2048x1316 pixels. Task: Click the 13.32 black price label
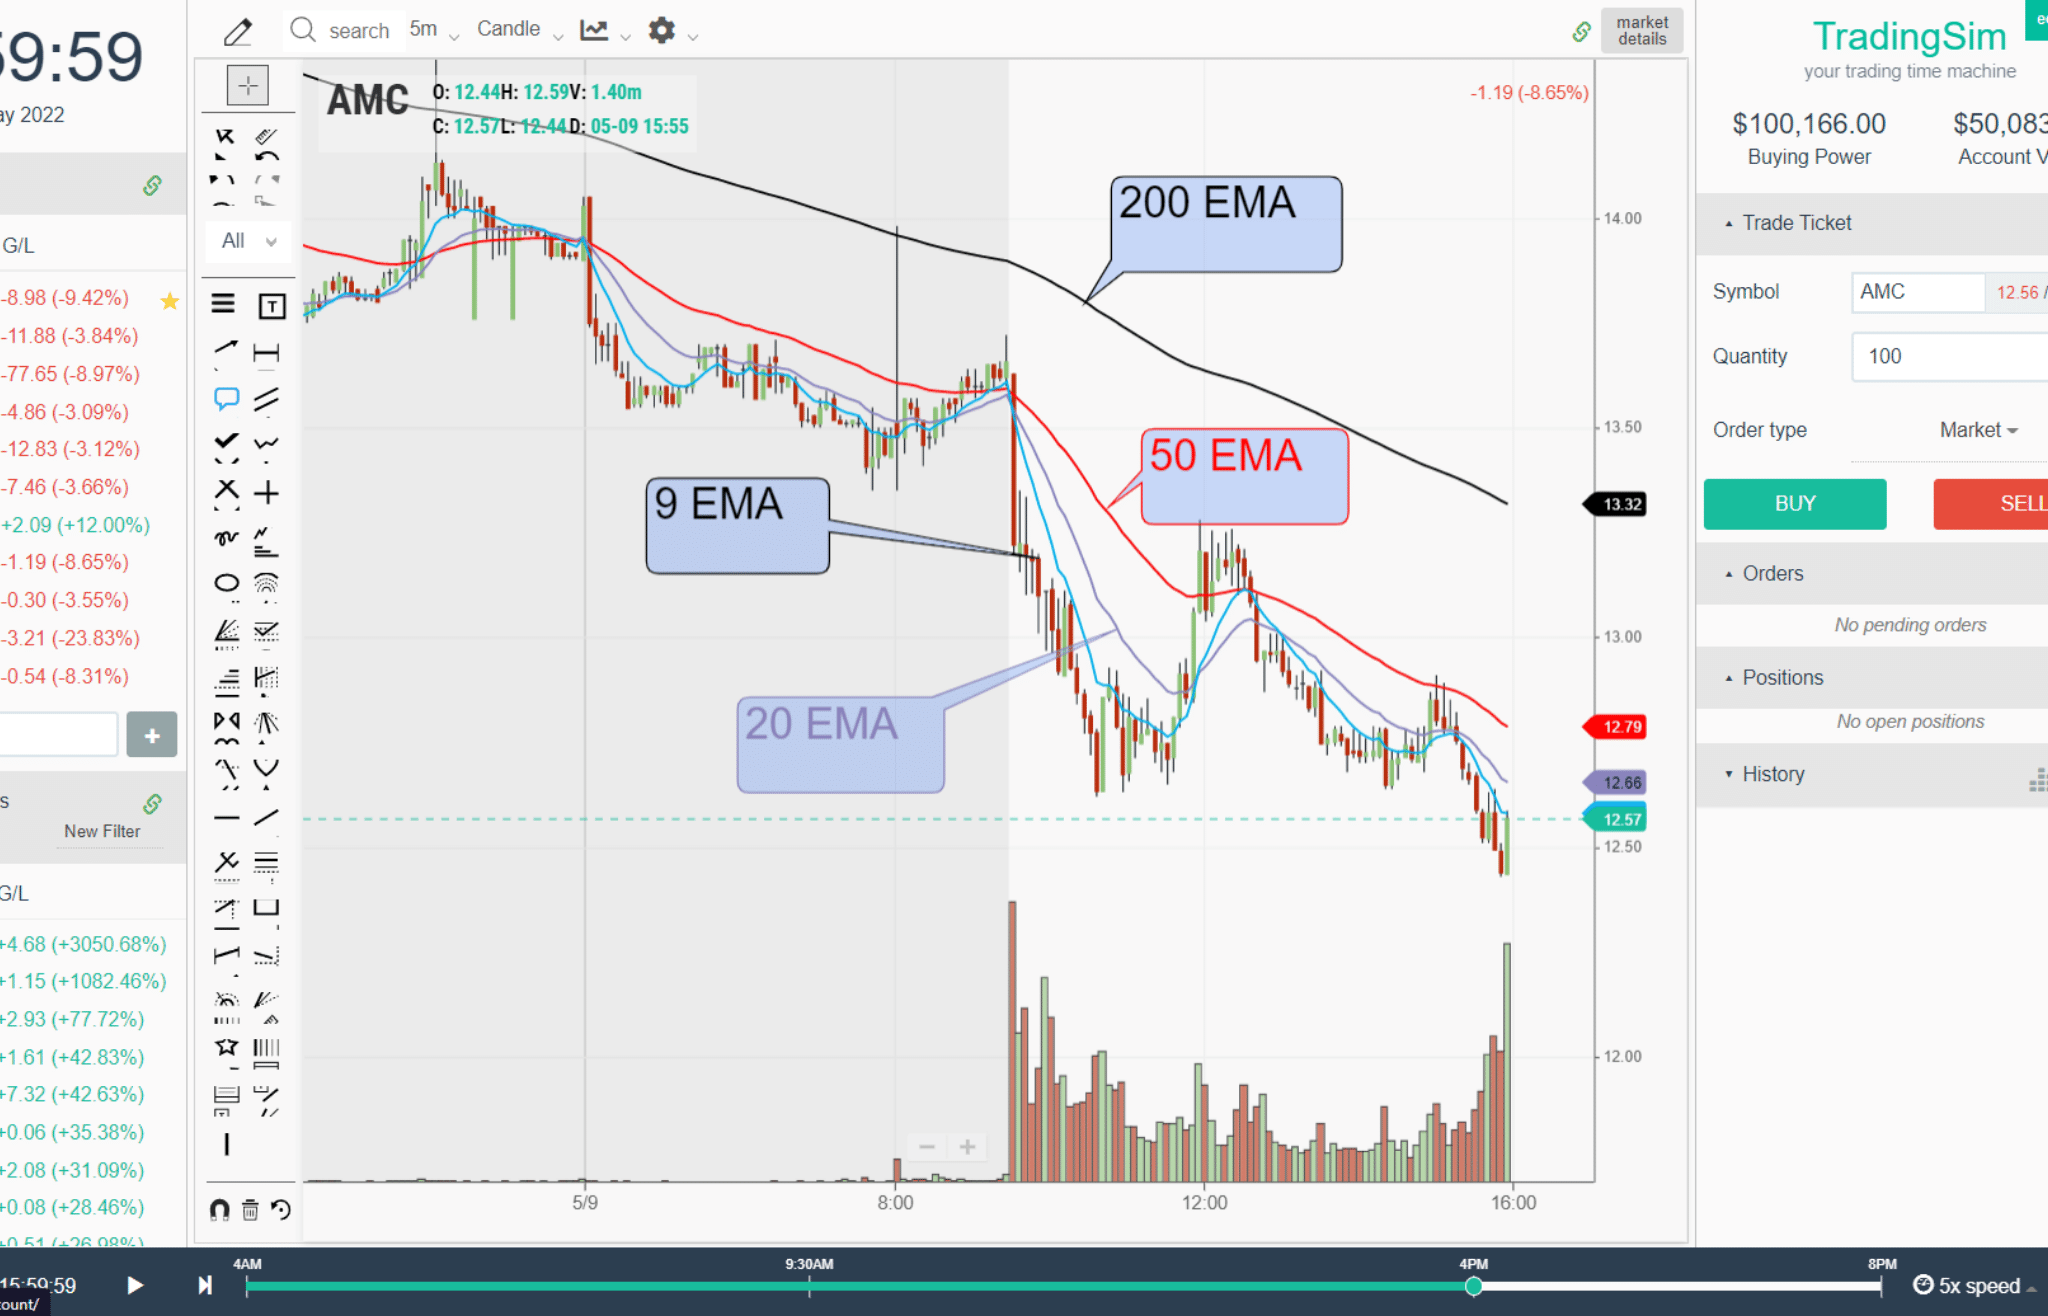pyautogui.click(x=1617, y=504)
